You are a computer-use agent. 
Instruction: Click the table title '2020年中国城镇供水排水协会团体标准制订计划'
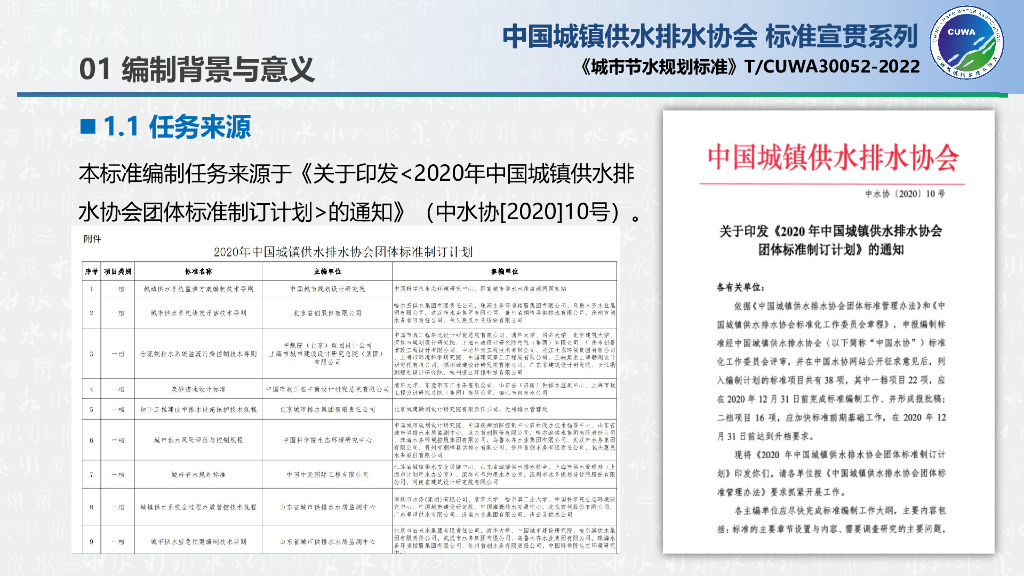[x=343, y=251]
